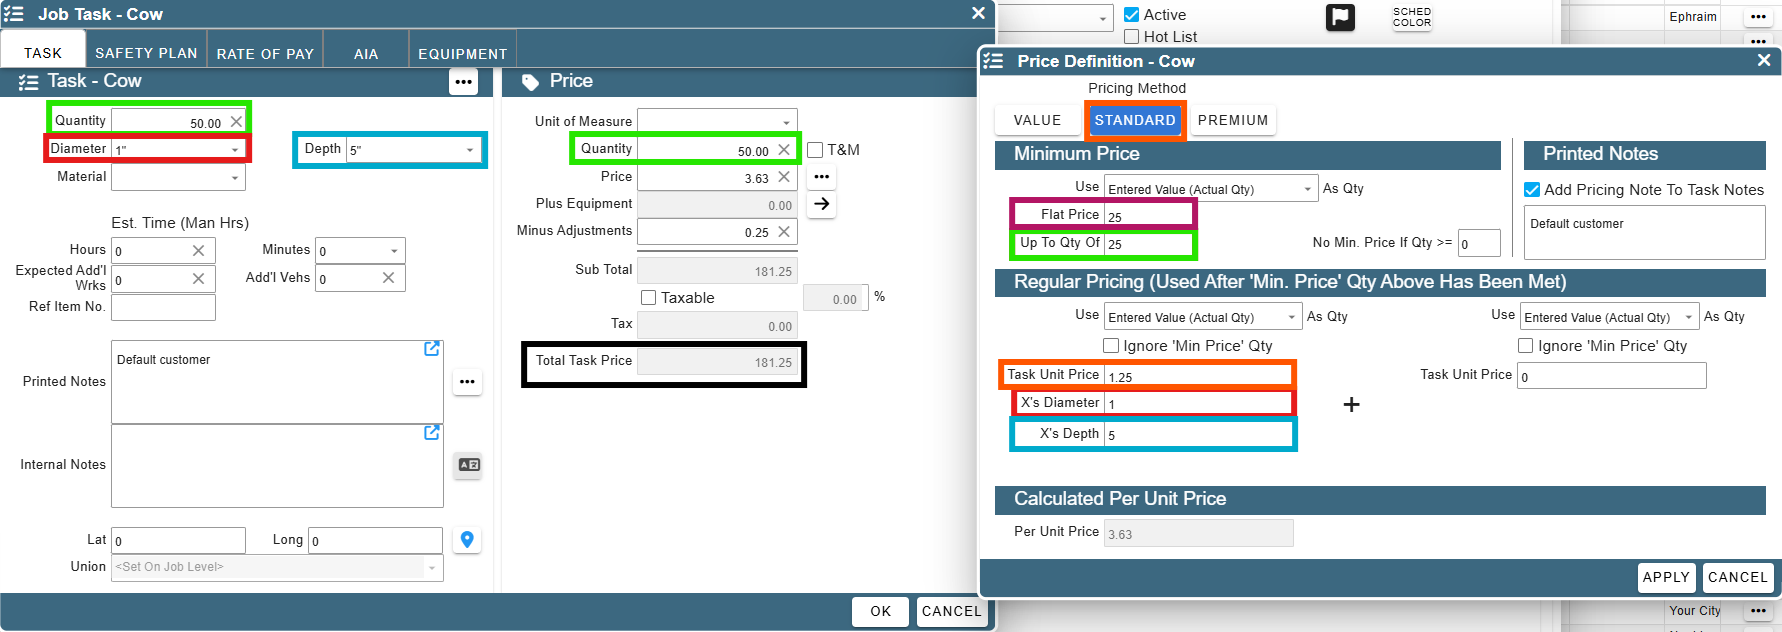The image size is (1782, 632).
Task: Click the Plus Equipment arrow button
Action: tap(822, 204)
